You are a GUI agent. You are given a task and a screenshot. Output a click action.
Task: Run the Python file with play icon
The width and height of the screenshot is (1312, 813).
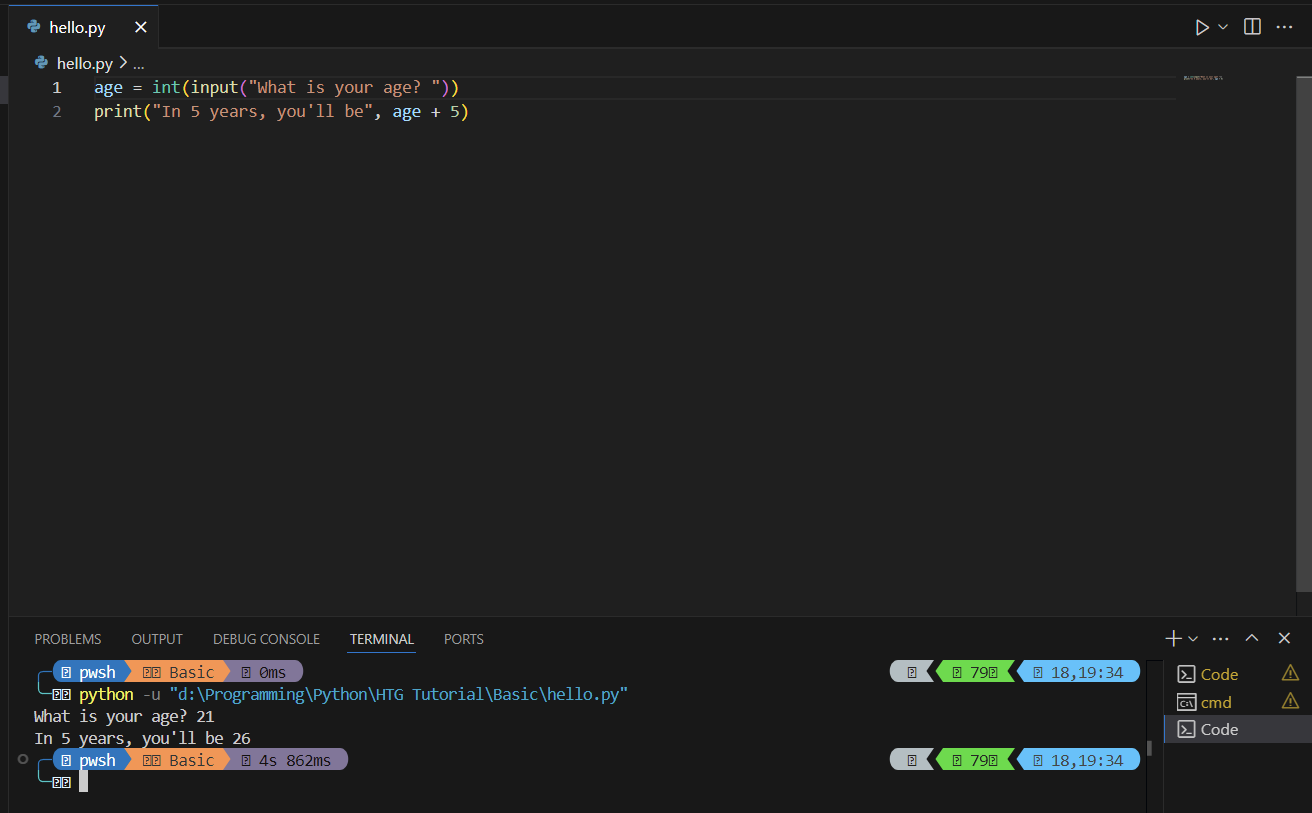tap(1202, 27)
